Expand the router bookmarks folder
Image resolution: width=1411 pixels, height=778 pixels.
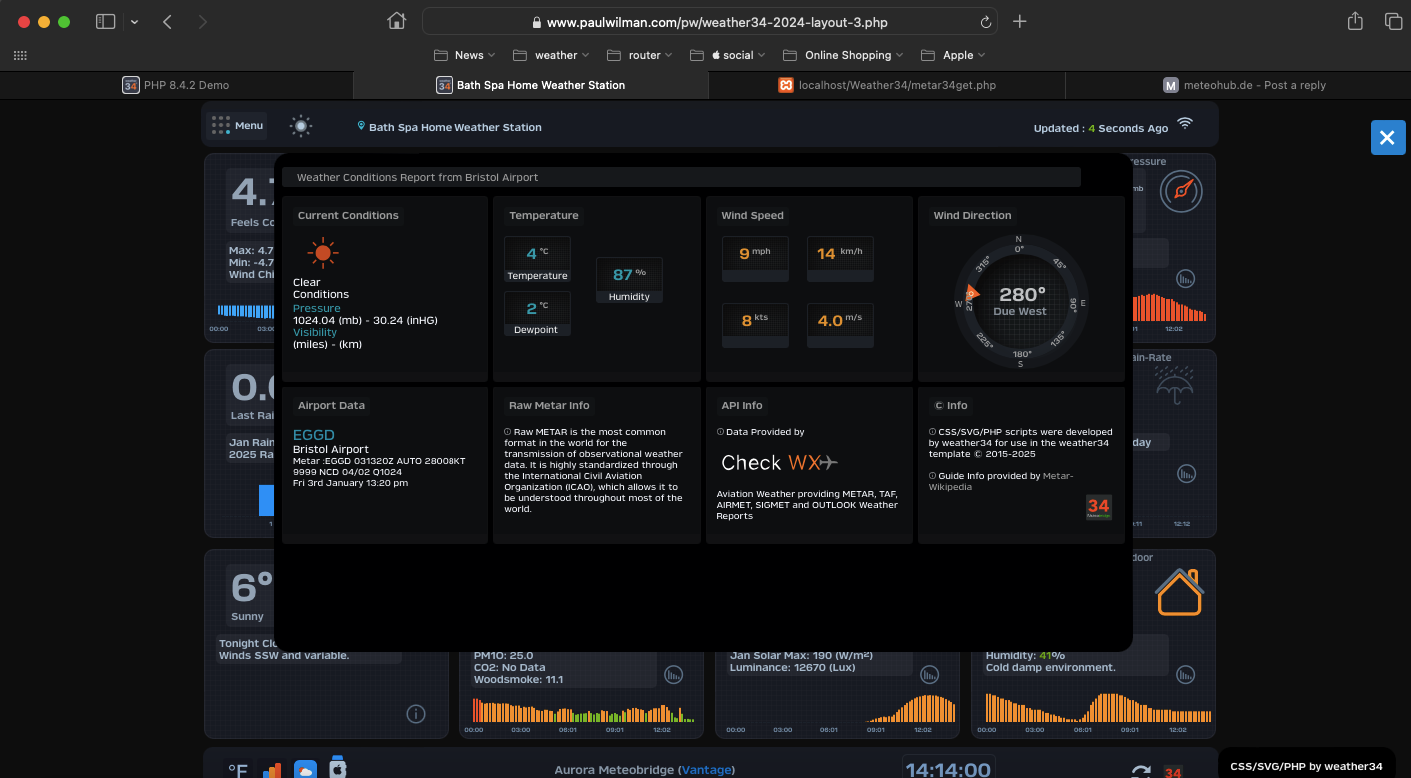pos(639,55)
